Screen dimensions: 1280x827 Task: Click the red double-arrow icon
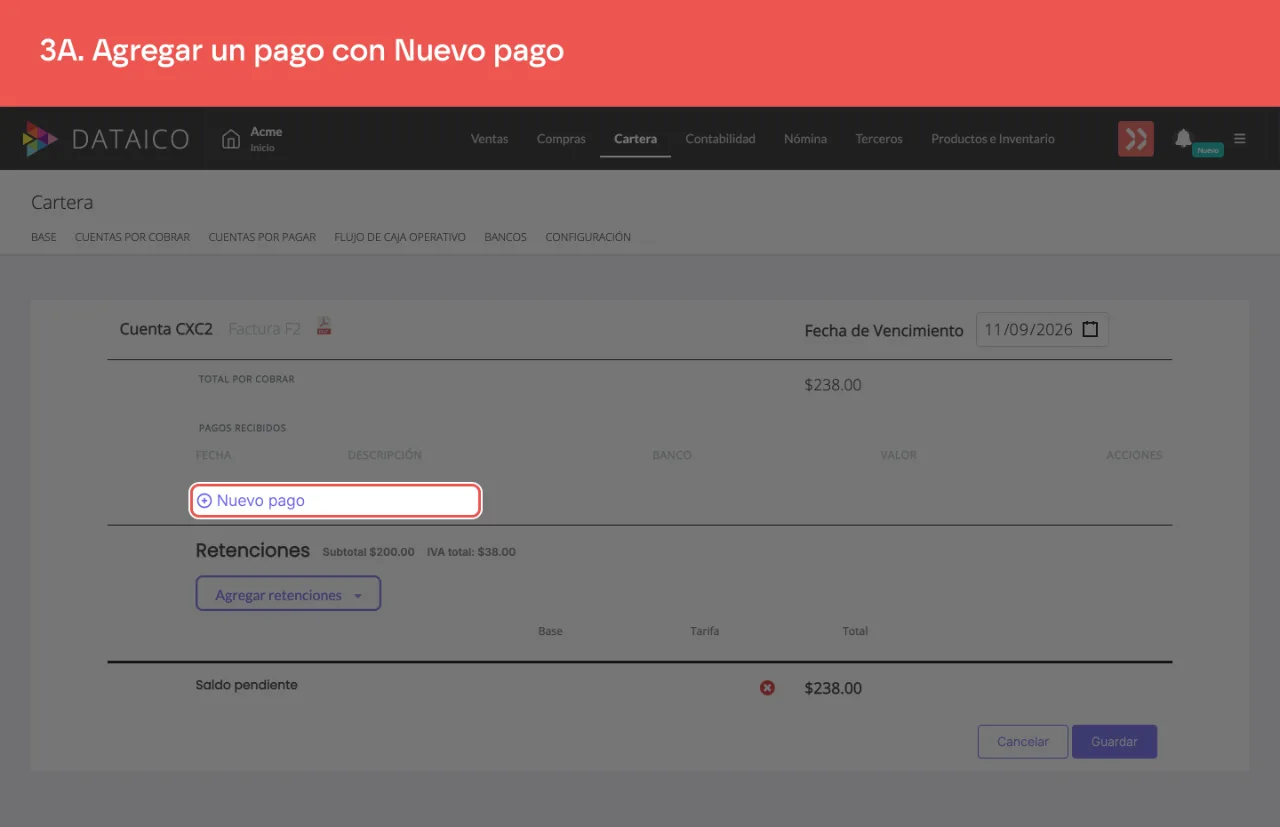click(x=1136, y=139)
